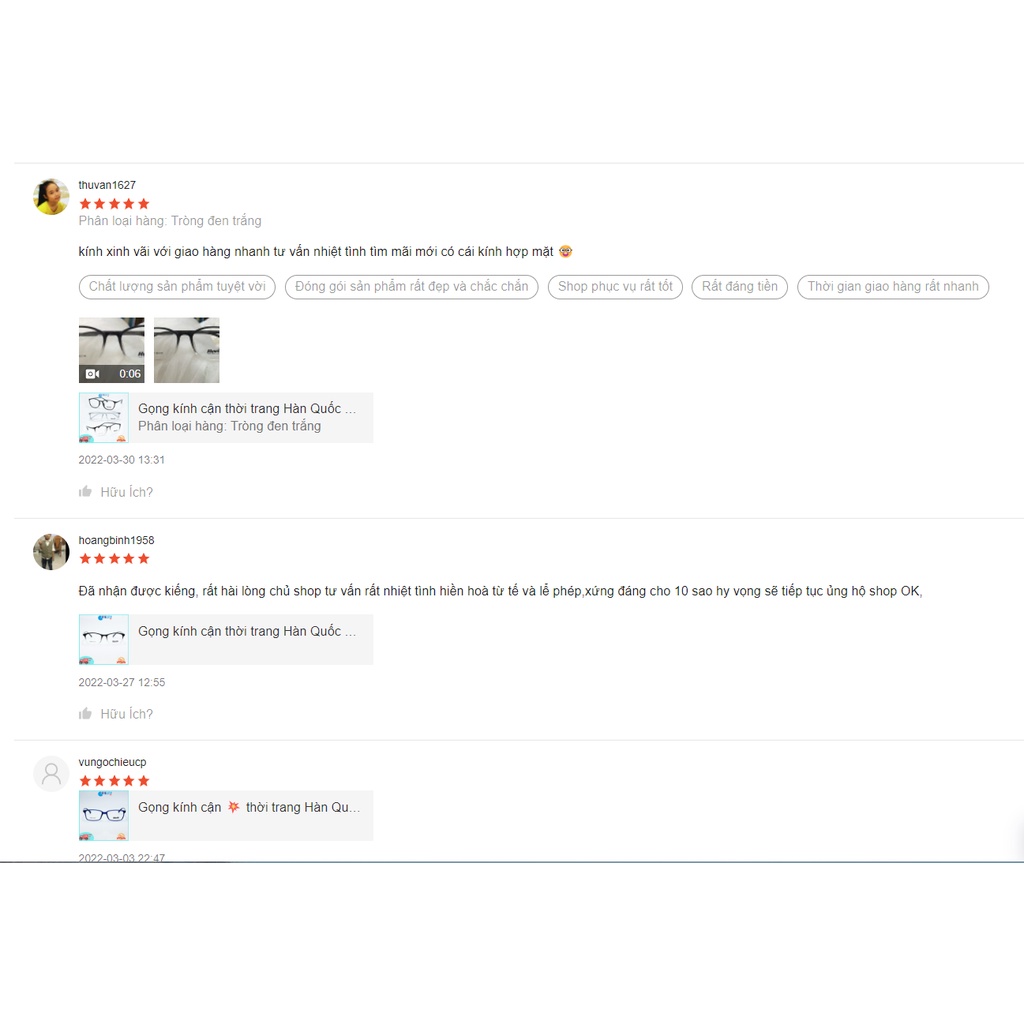Open product thumbnail in thuvan1627's review
Screen dimensions: 1024x1024
(x=104, y=417)
